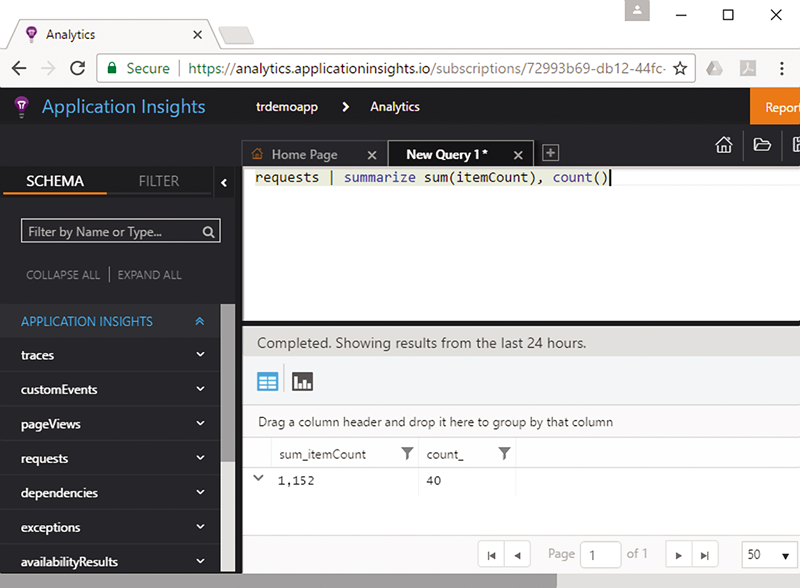Switch to the FILTER tab
The image size is (800, 588).
(x=158, y=181)
